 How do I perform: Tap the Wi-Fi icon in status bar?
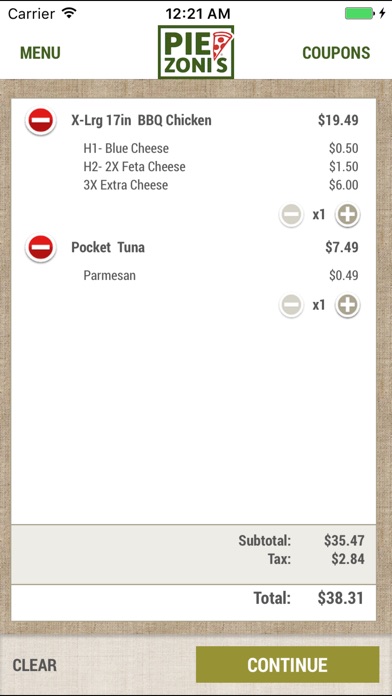pyautogui.click(x=69, y=13)
